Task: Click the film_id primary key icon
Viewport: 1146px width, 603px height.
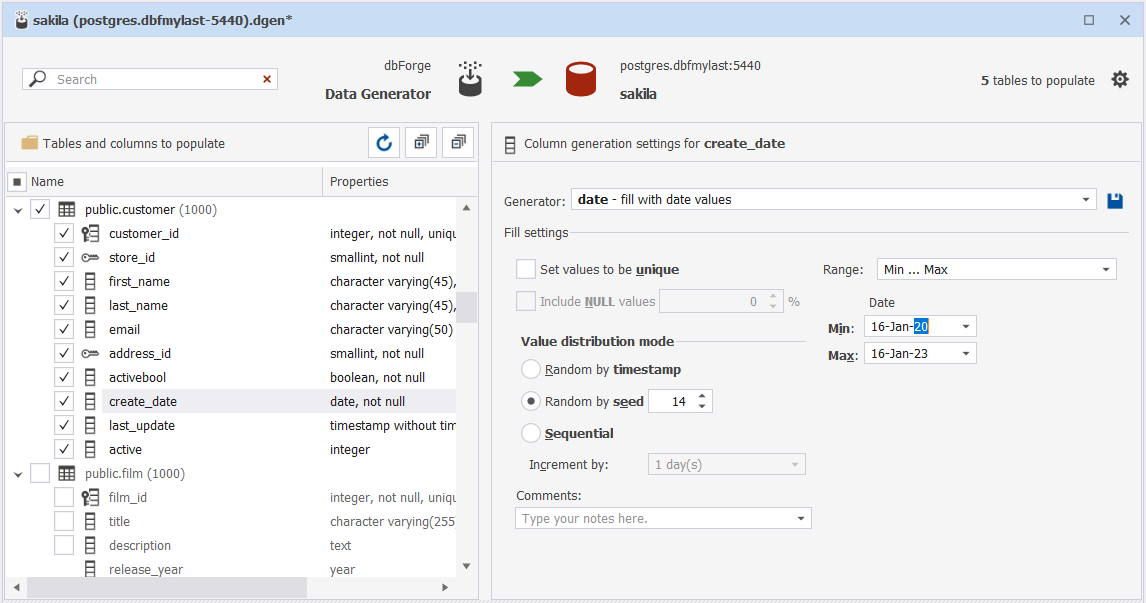Action: click(90, 498)
